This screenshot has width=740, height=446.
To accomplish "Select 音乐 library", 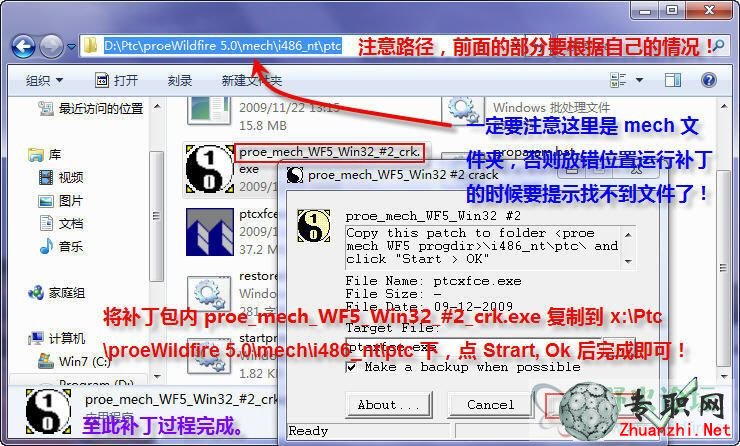I will [x=61, y=246].
